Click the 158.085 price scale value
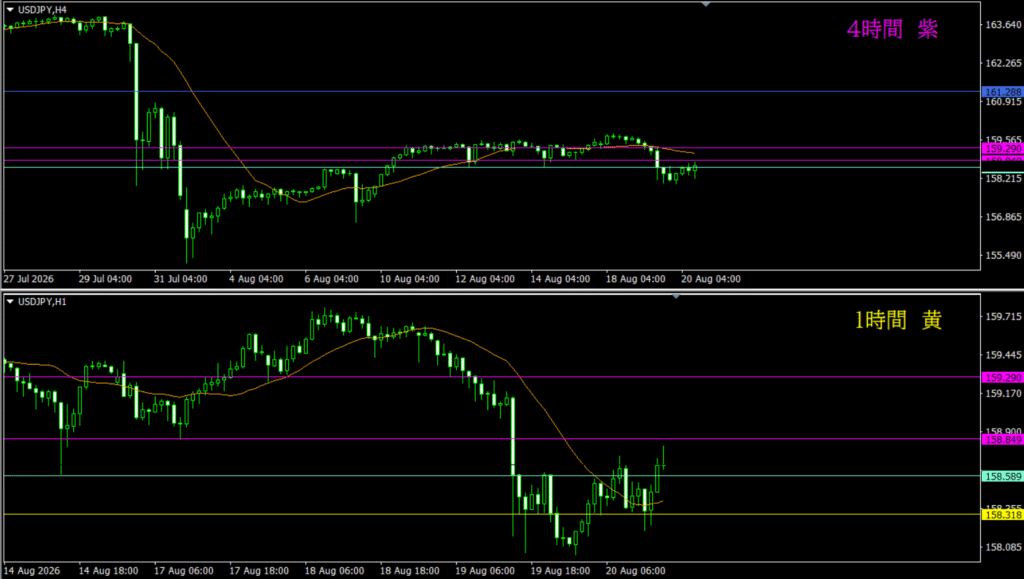The height and width of the screenshot is (579, 1024). (x=1003, y=547)
